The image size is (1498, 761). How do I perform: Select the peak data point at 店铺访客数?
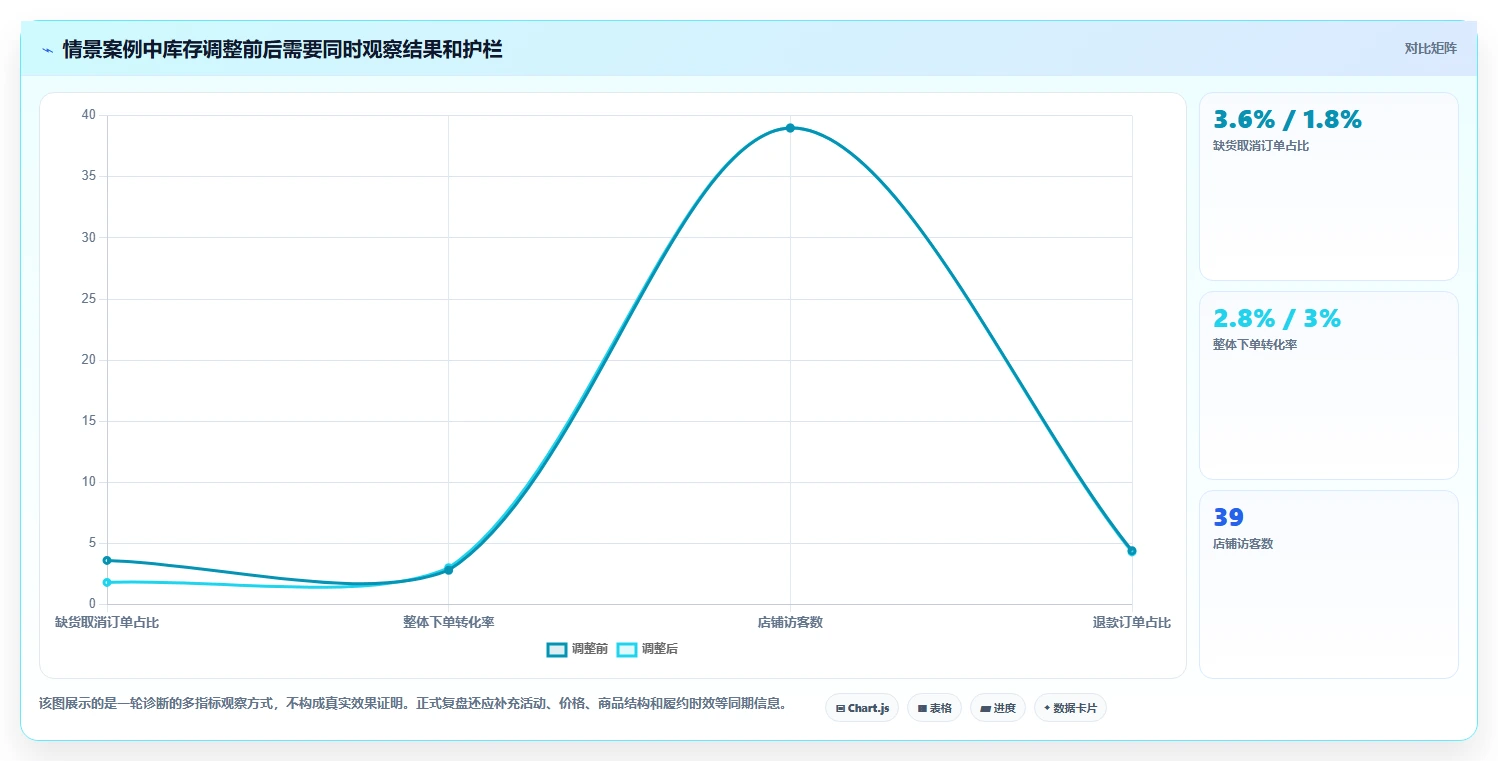point(790,128)
